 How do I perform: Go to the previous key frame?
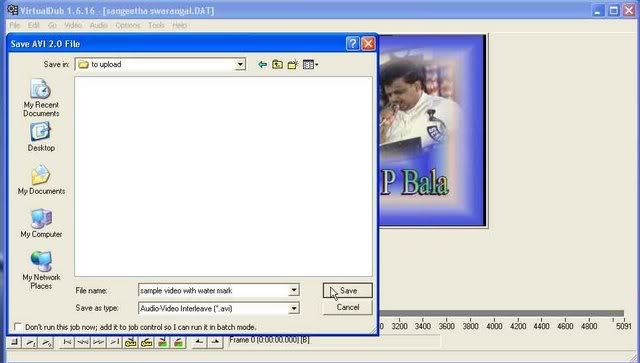(x=131, y=342)
